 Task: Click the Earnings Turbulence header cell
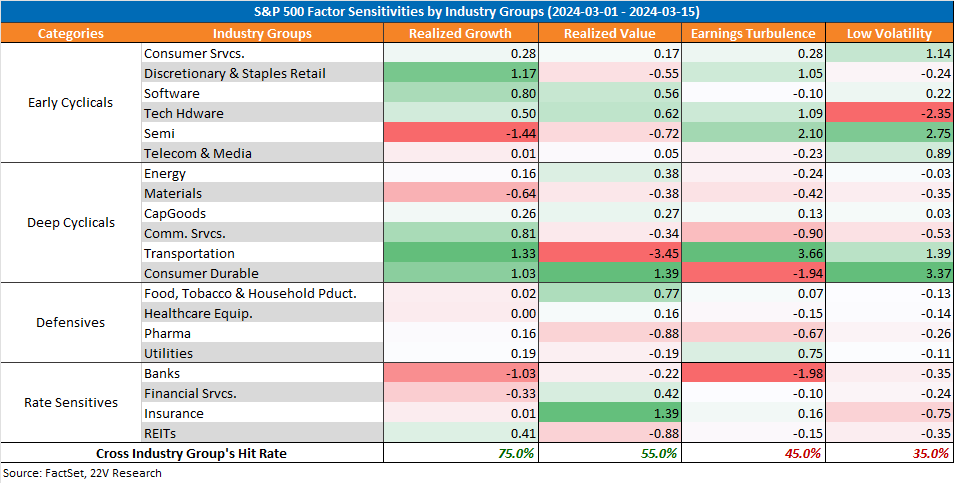pyautogui.click(x=753, y=33)
